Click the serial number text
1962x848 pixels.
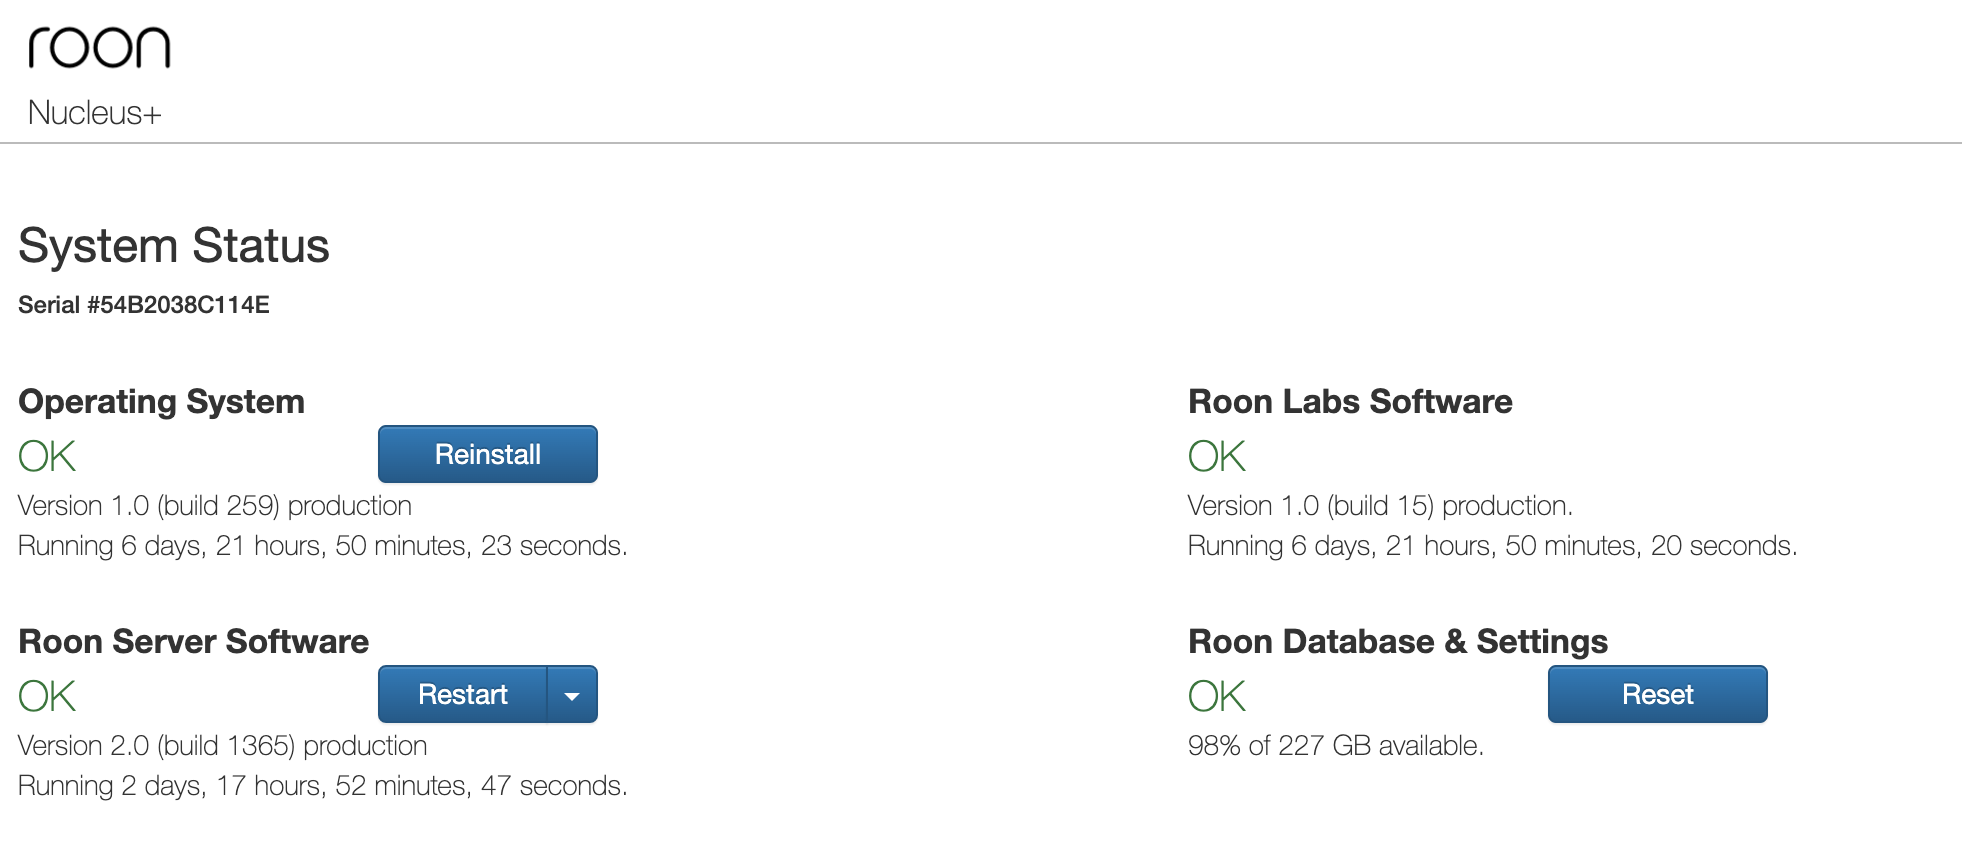(x=144, y=305)
